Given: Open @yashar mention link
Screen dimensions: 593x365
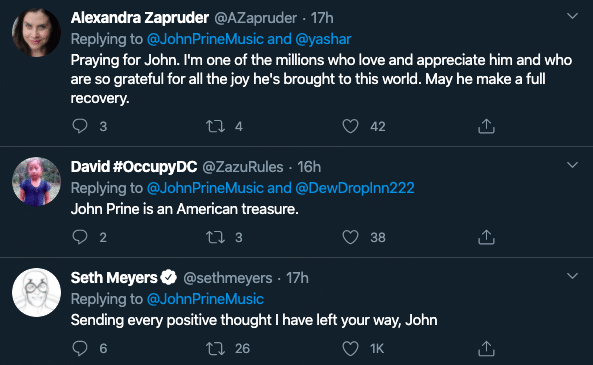Looking at the screenshot, I should (x=323, y=39).
